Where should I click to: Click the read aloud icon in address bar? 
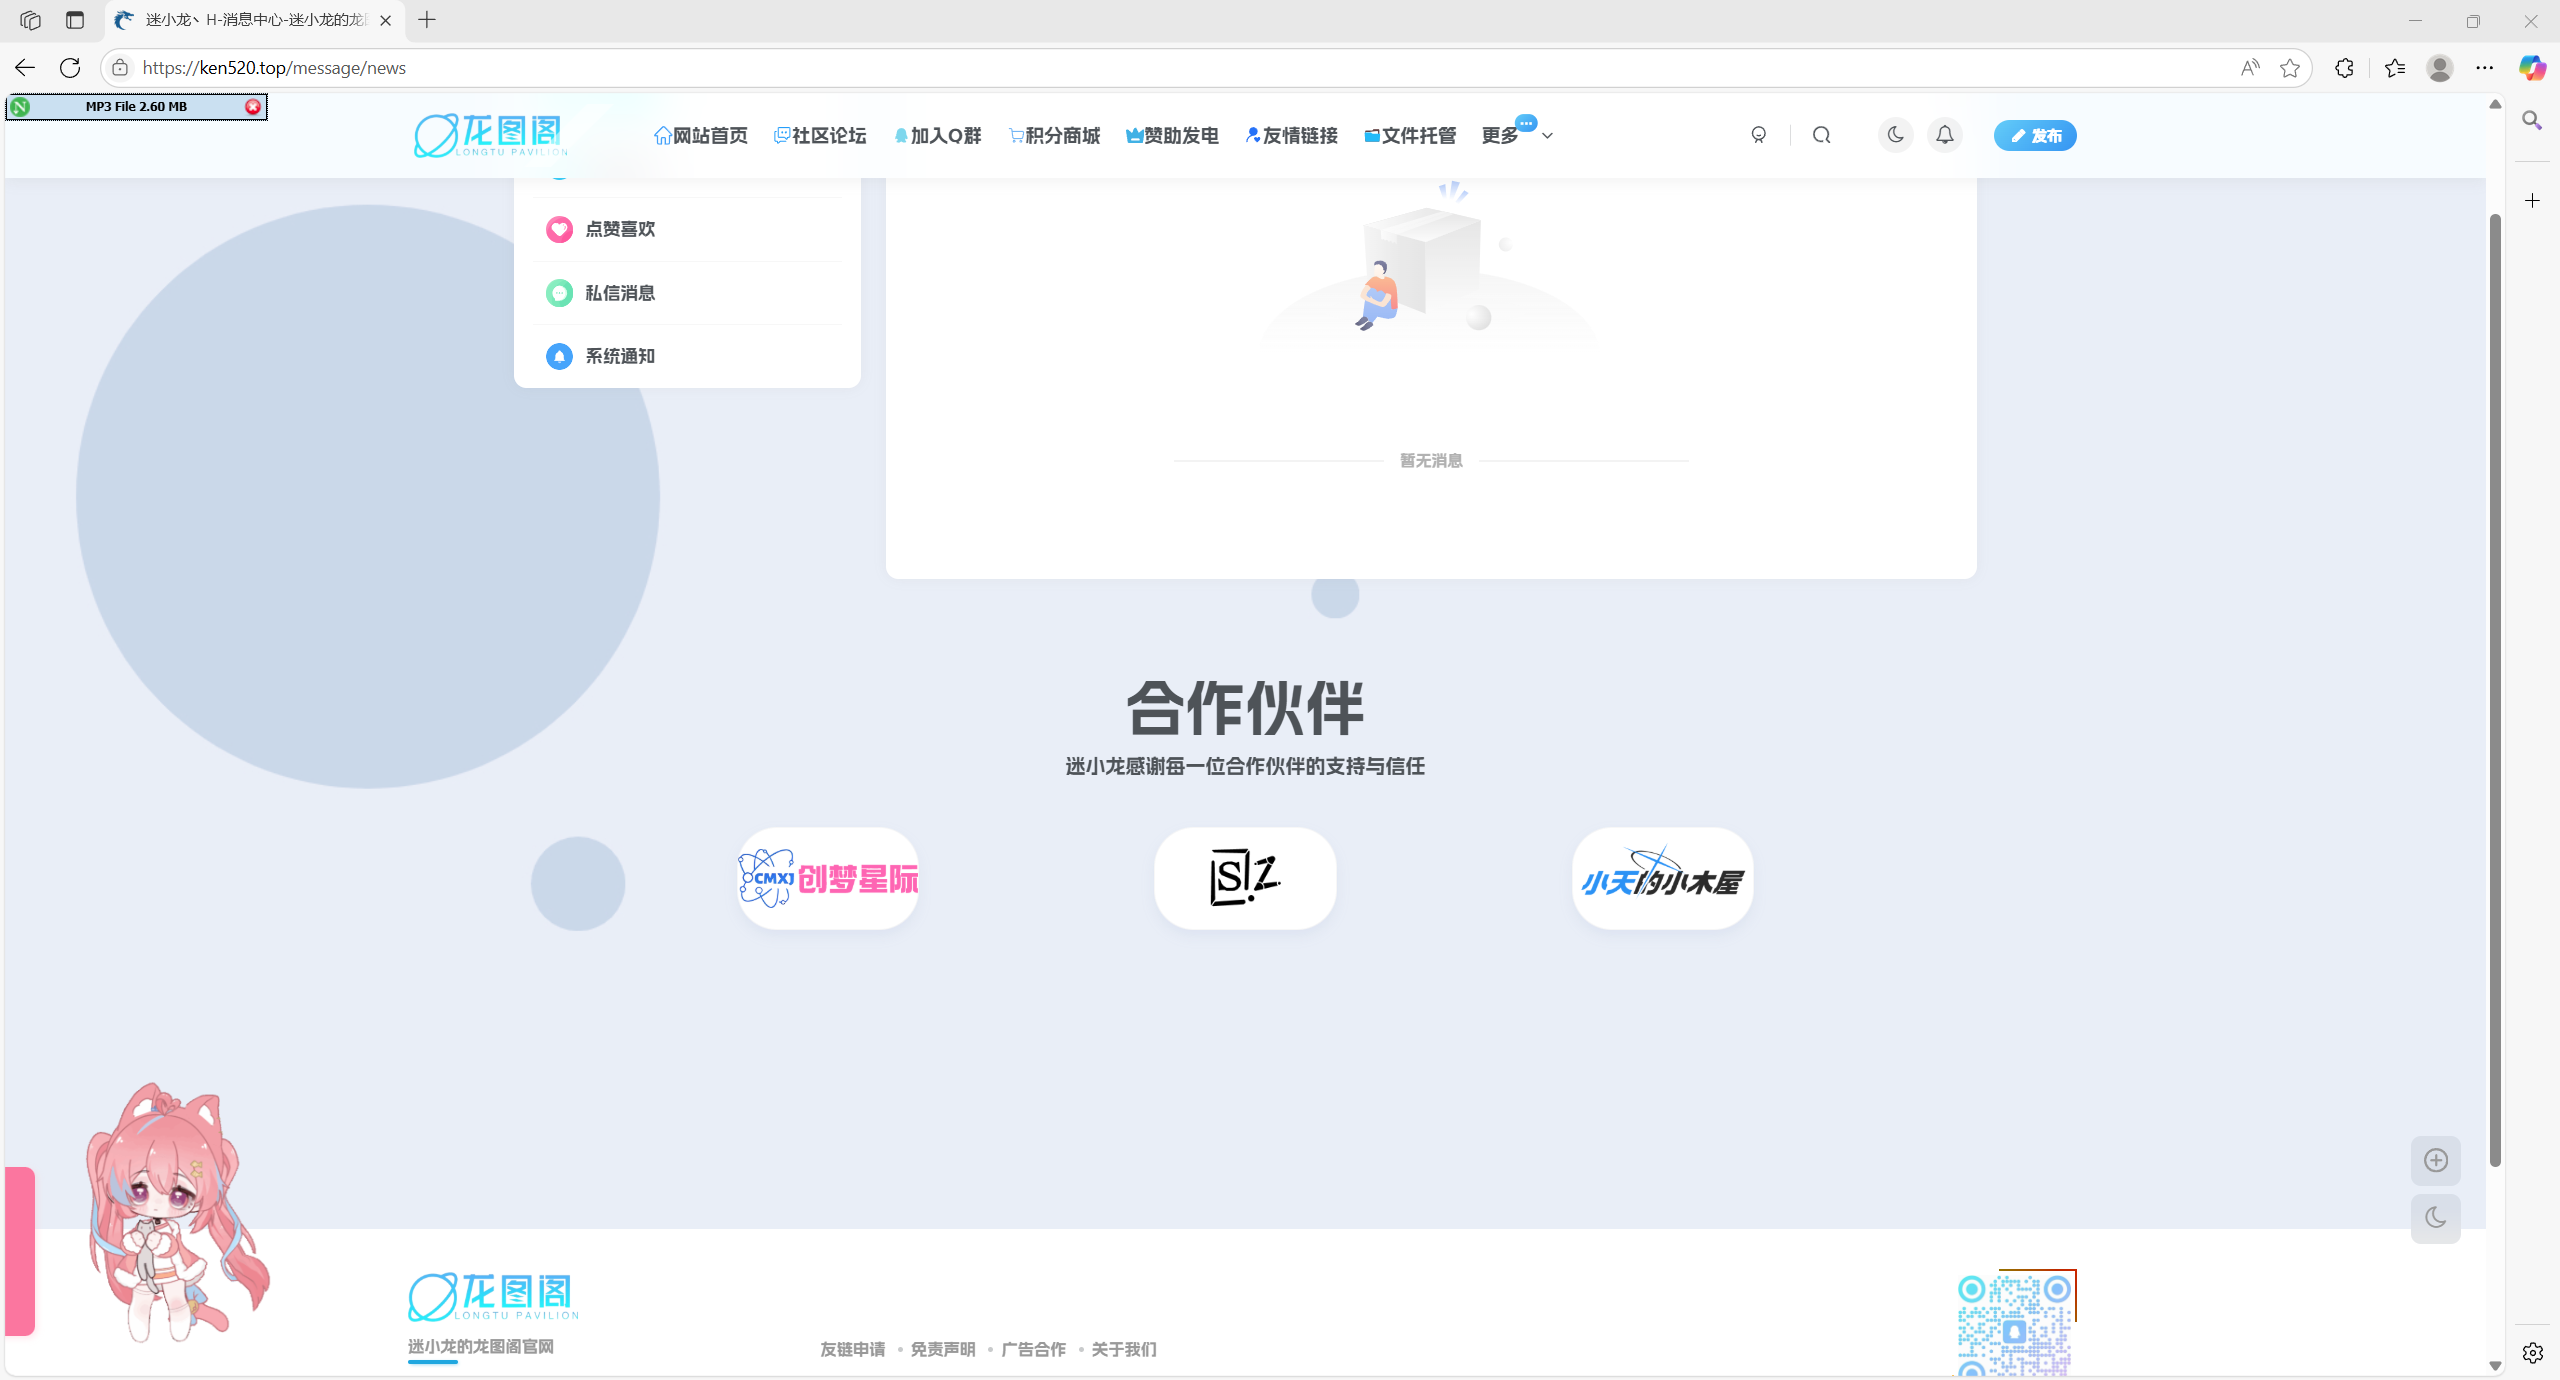click(x=2250, y=67)
